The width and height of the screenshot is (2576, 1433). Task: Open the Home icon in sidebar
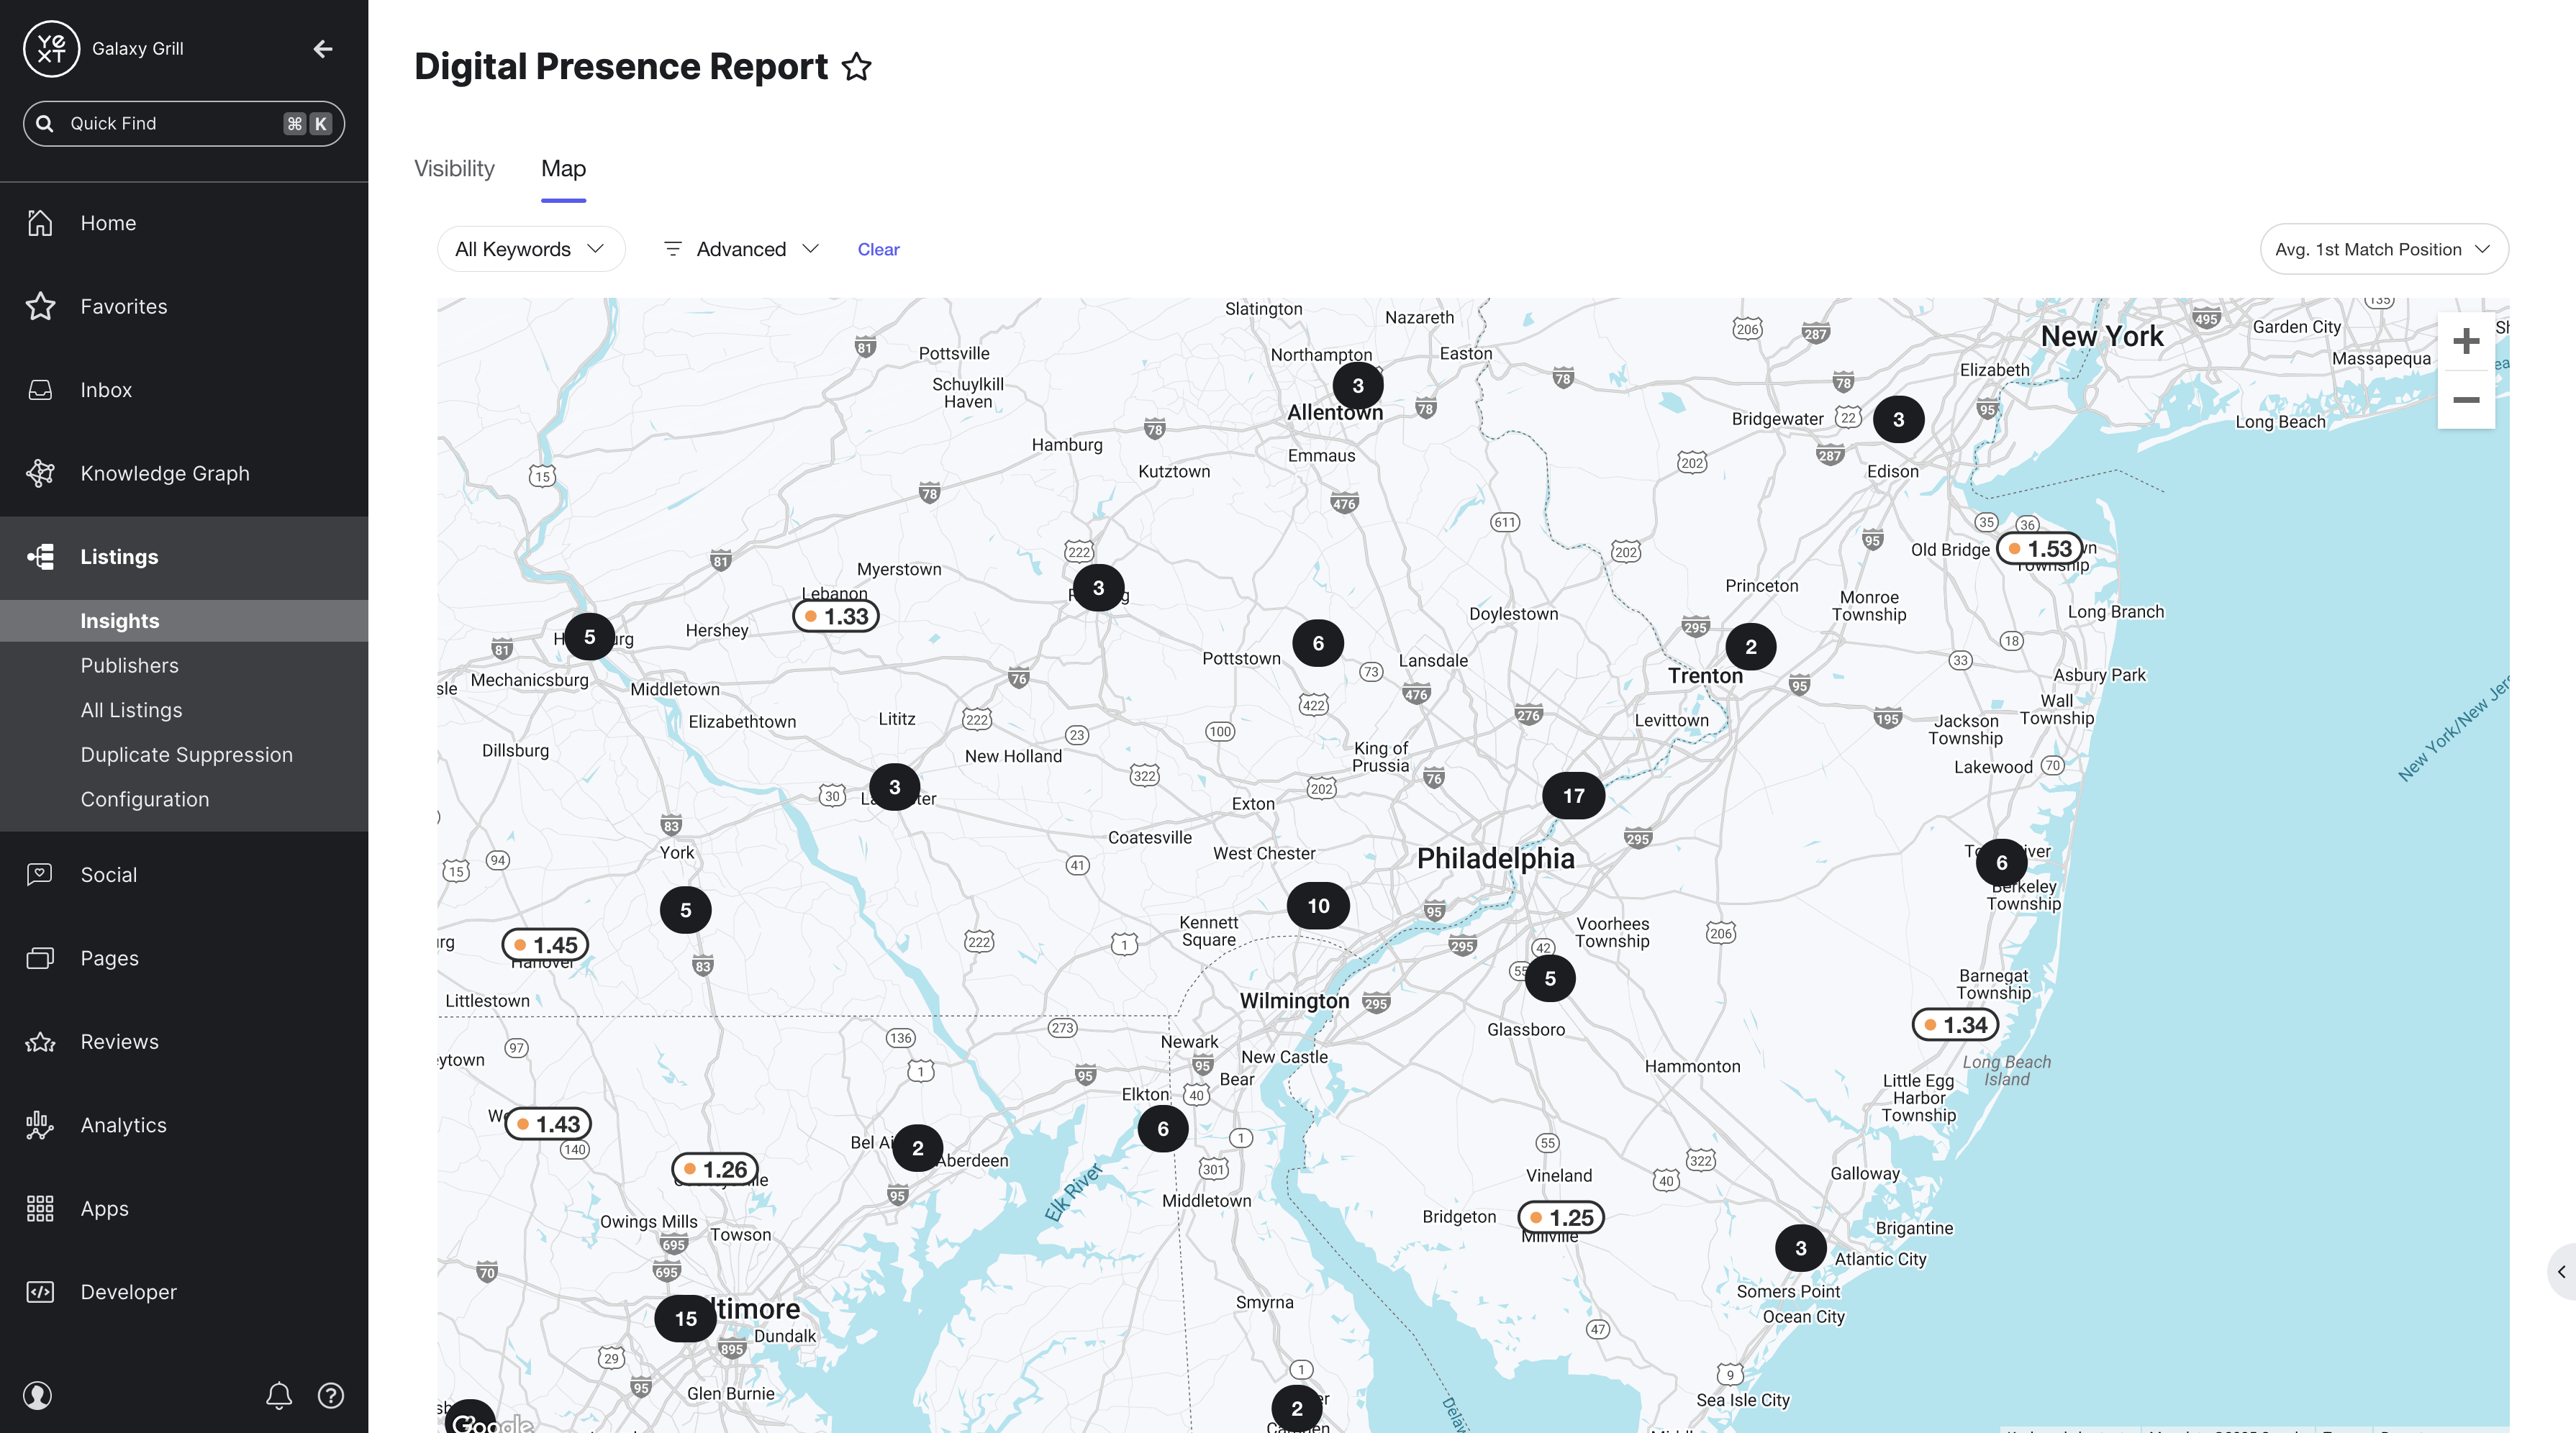click(40, 222)
